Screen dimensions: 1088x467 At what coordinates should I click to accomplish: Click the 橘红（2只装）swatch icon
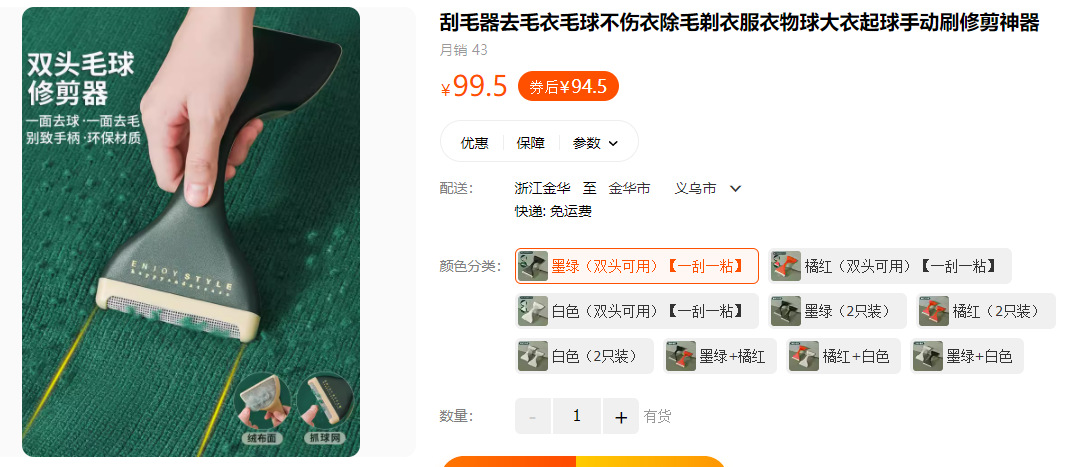pos(933,311)
